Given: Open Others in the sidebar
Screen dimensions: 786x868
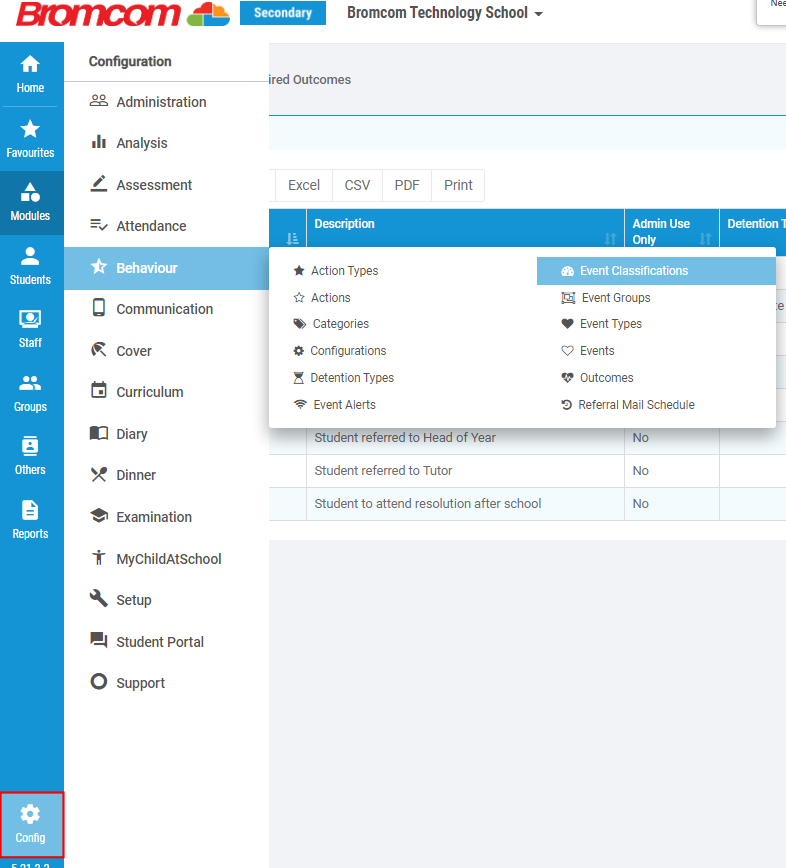Looking at the screenshot, I should pyautogui.click(x=30, y=457).
